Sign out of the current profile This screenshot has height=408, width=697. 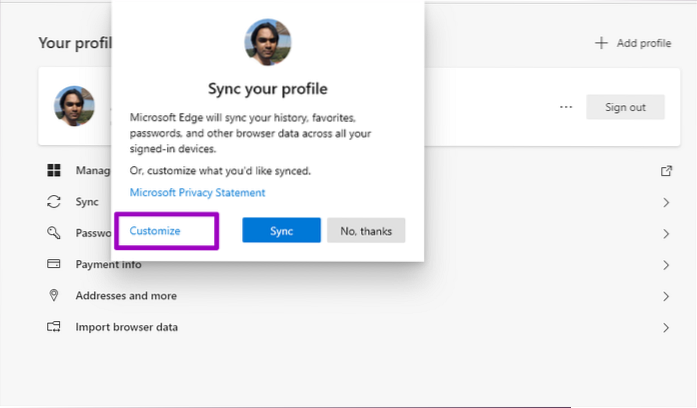(x=624, y=107)
